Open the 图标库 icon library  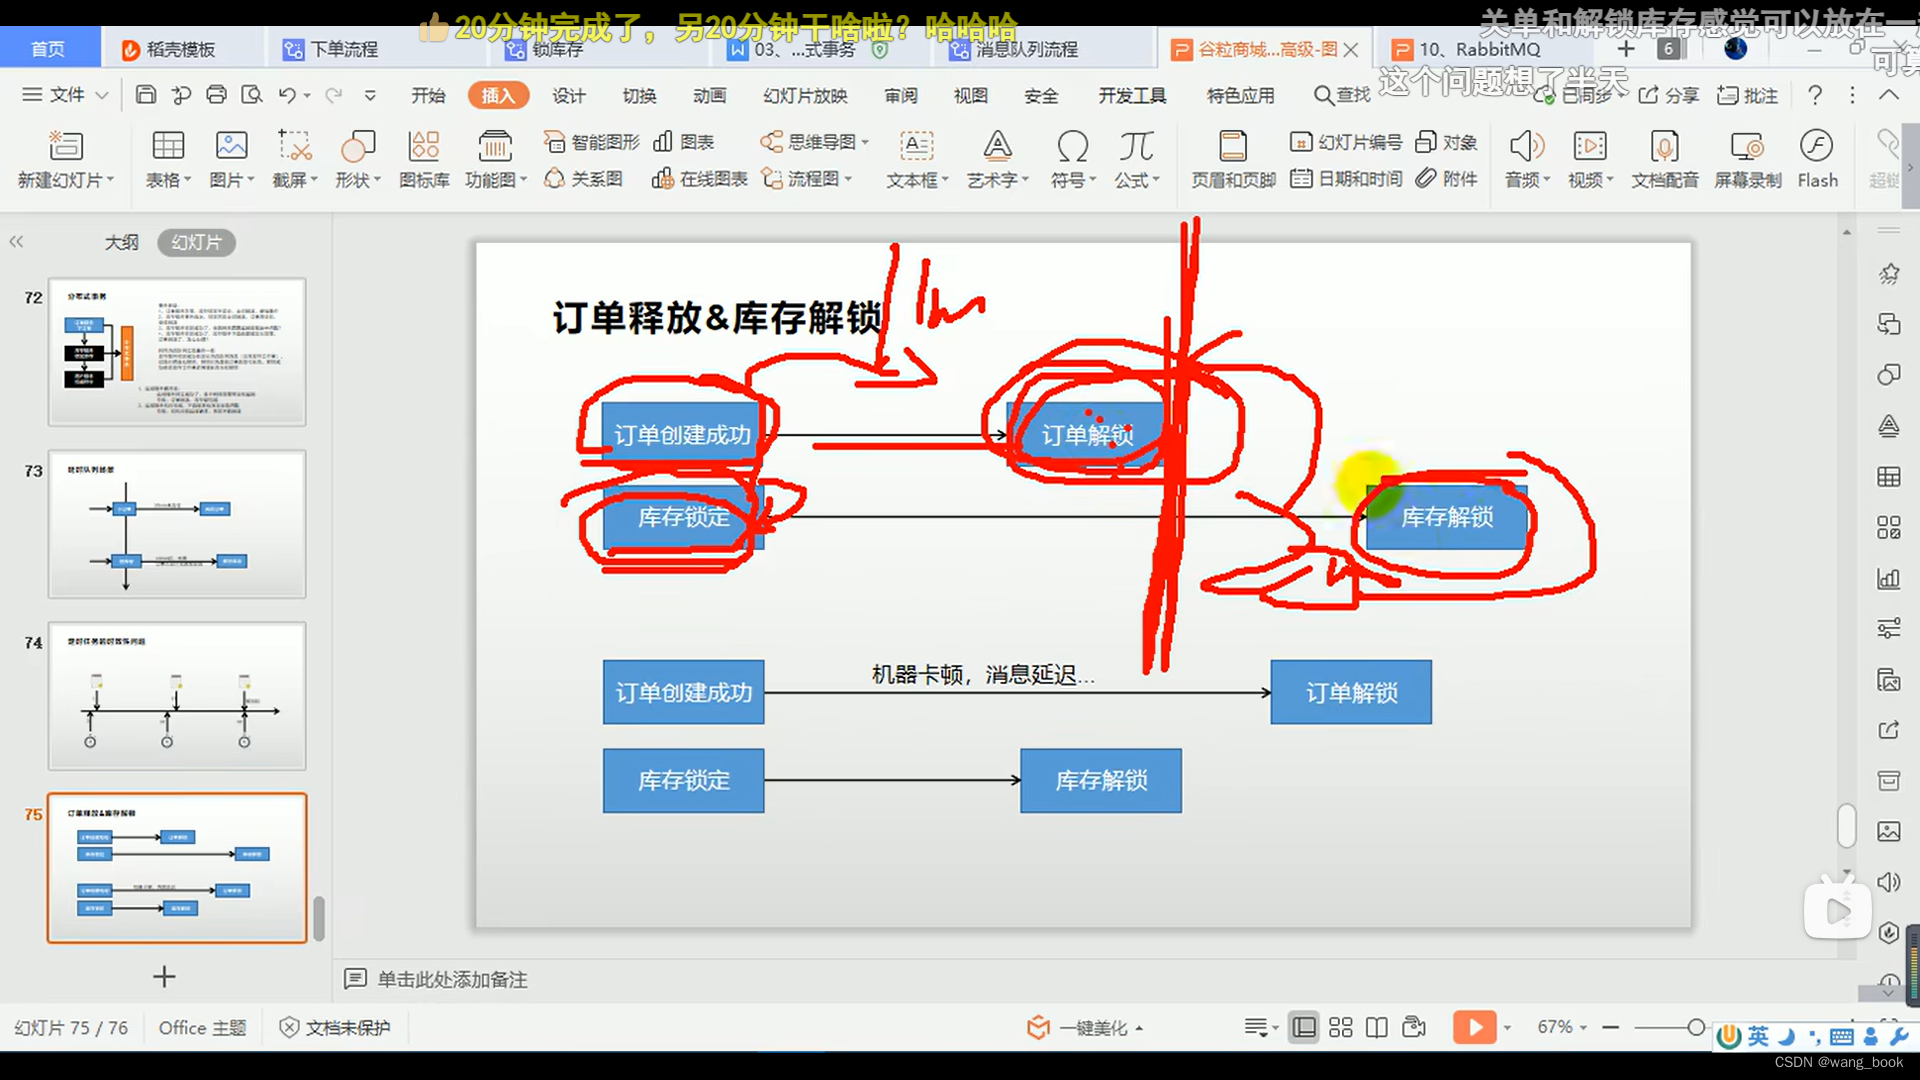coord(424,159)
